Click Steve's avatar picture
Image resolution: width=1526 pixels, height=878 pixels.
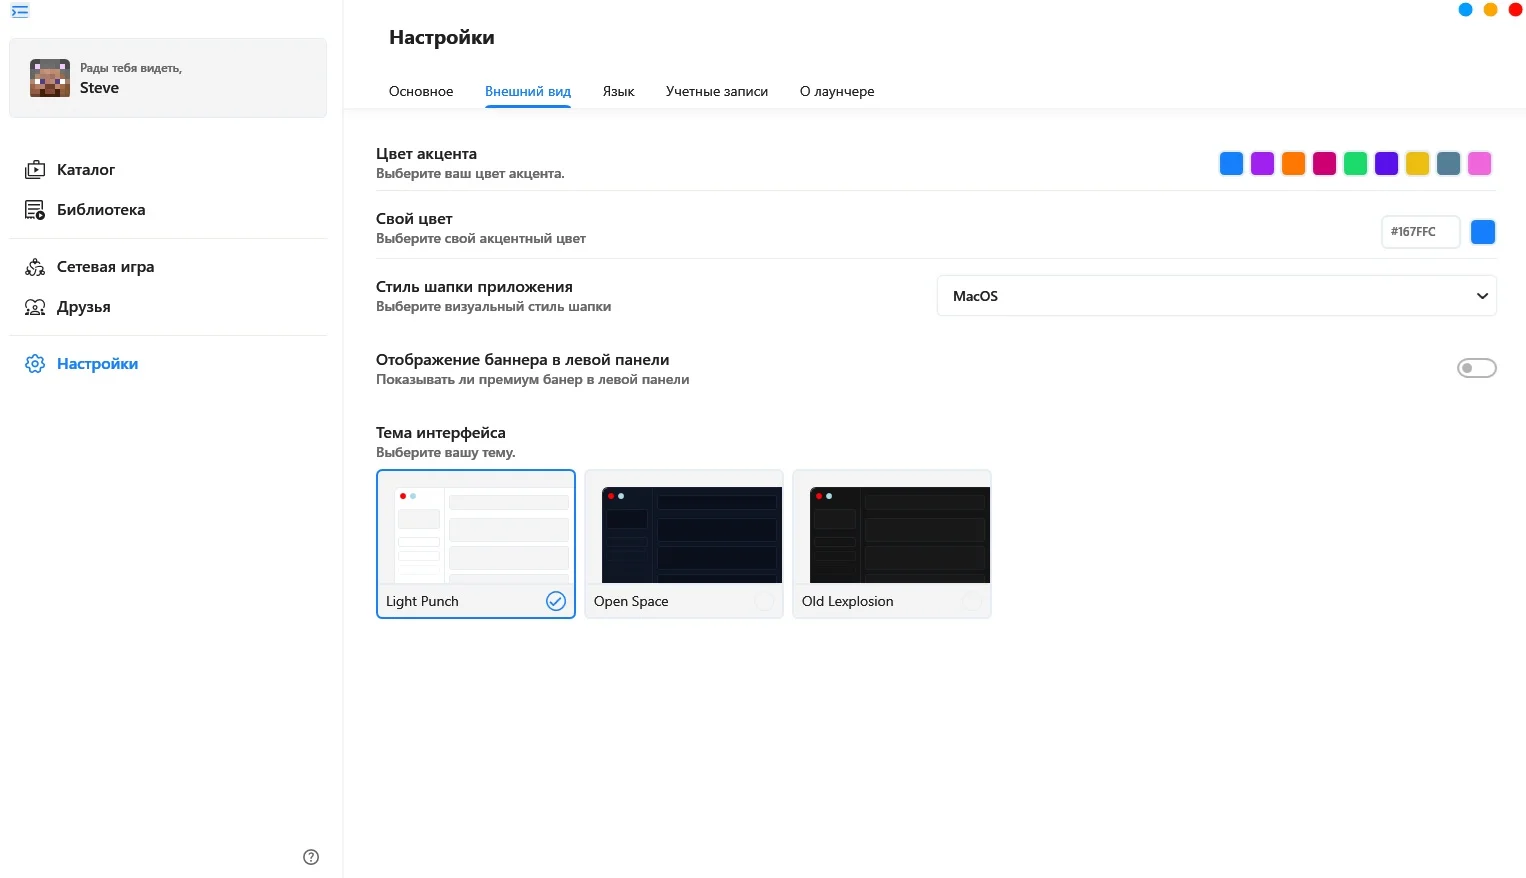50,78
